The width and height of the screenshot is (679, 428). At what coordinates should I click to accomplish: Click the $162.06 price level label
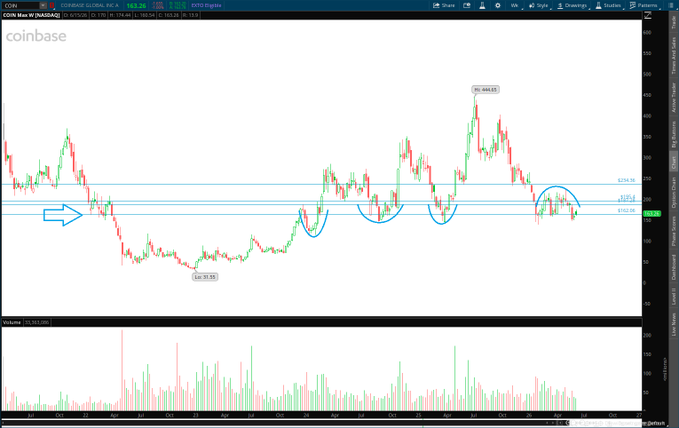[626, 211]
